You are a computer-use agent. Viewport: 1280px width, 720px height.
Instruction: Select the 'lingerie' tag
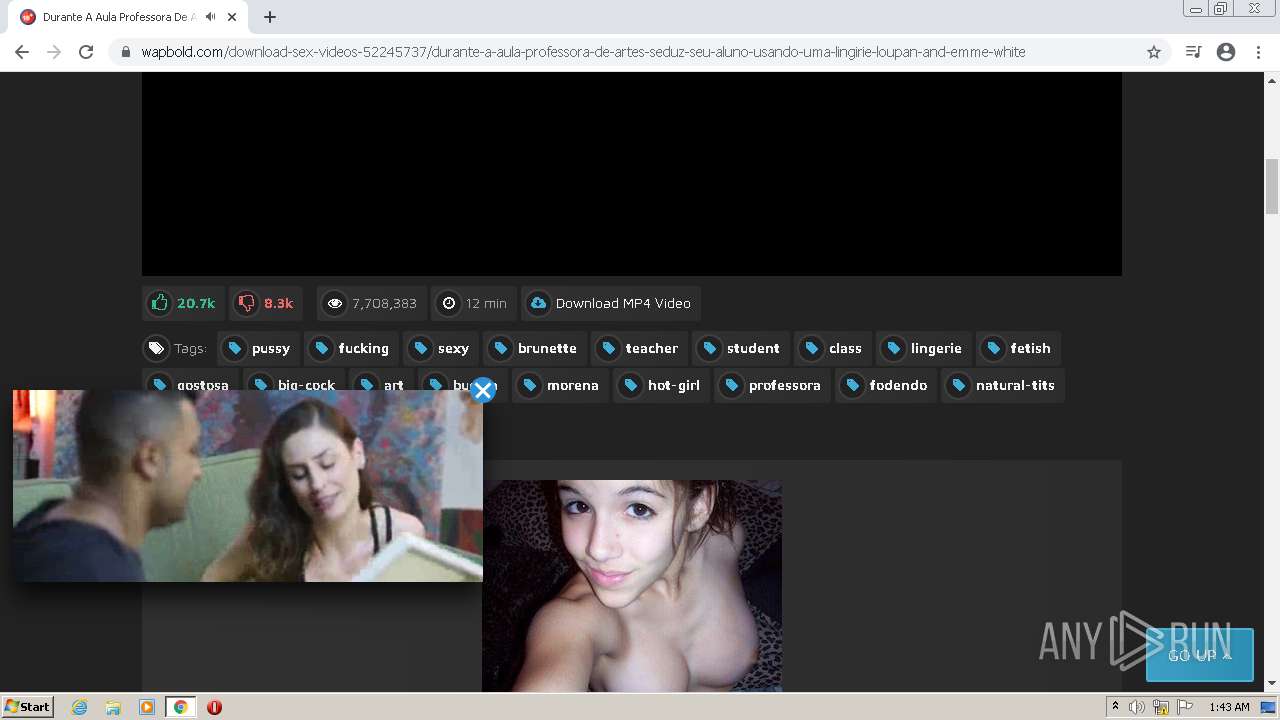coord(924,348)
